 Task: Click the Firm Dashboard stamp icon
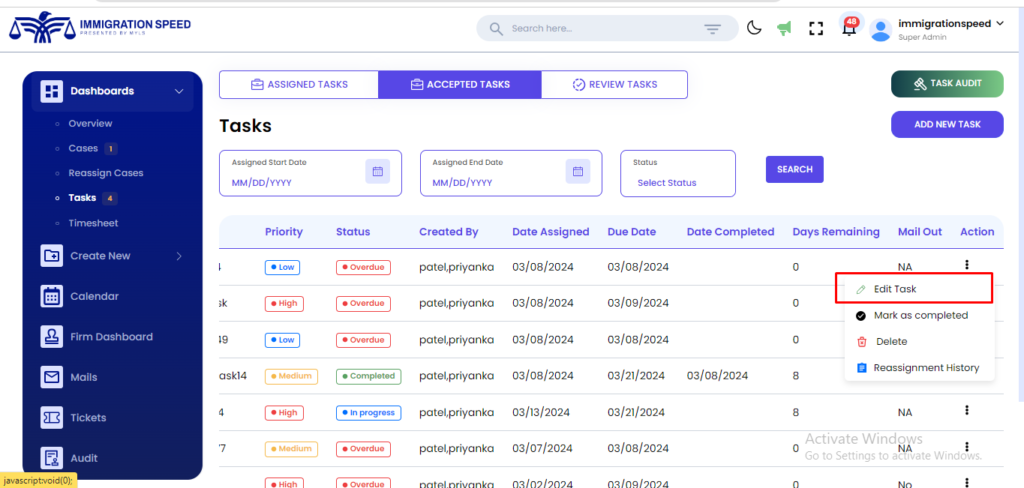[x=52, y=337]
